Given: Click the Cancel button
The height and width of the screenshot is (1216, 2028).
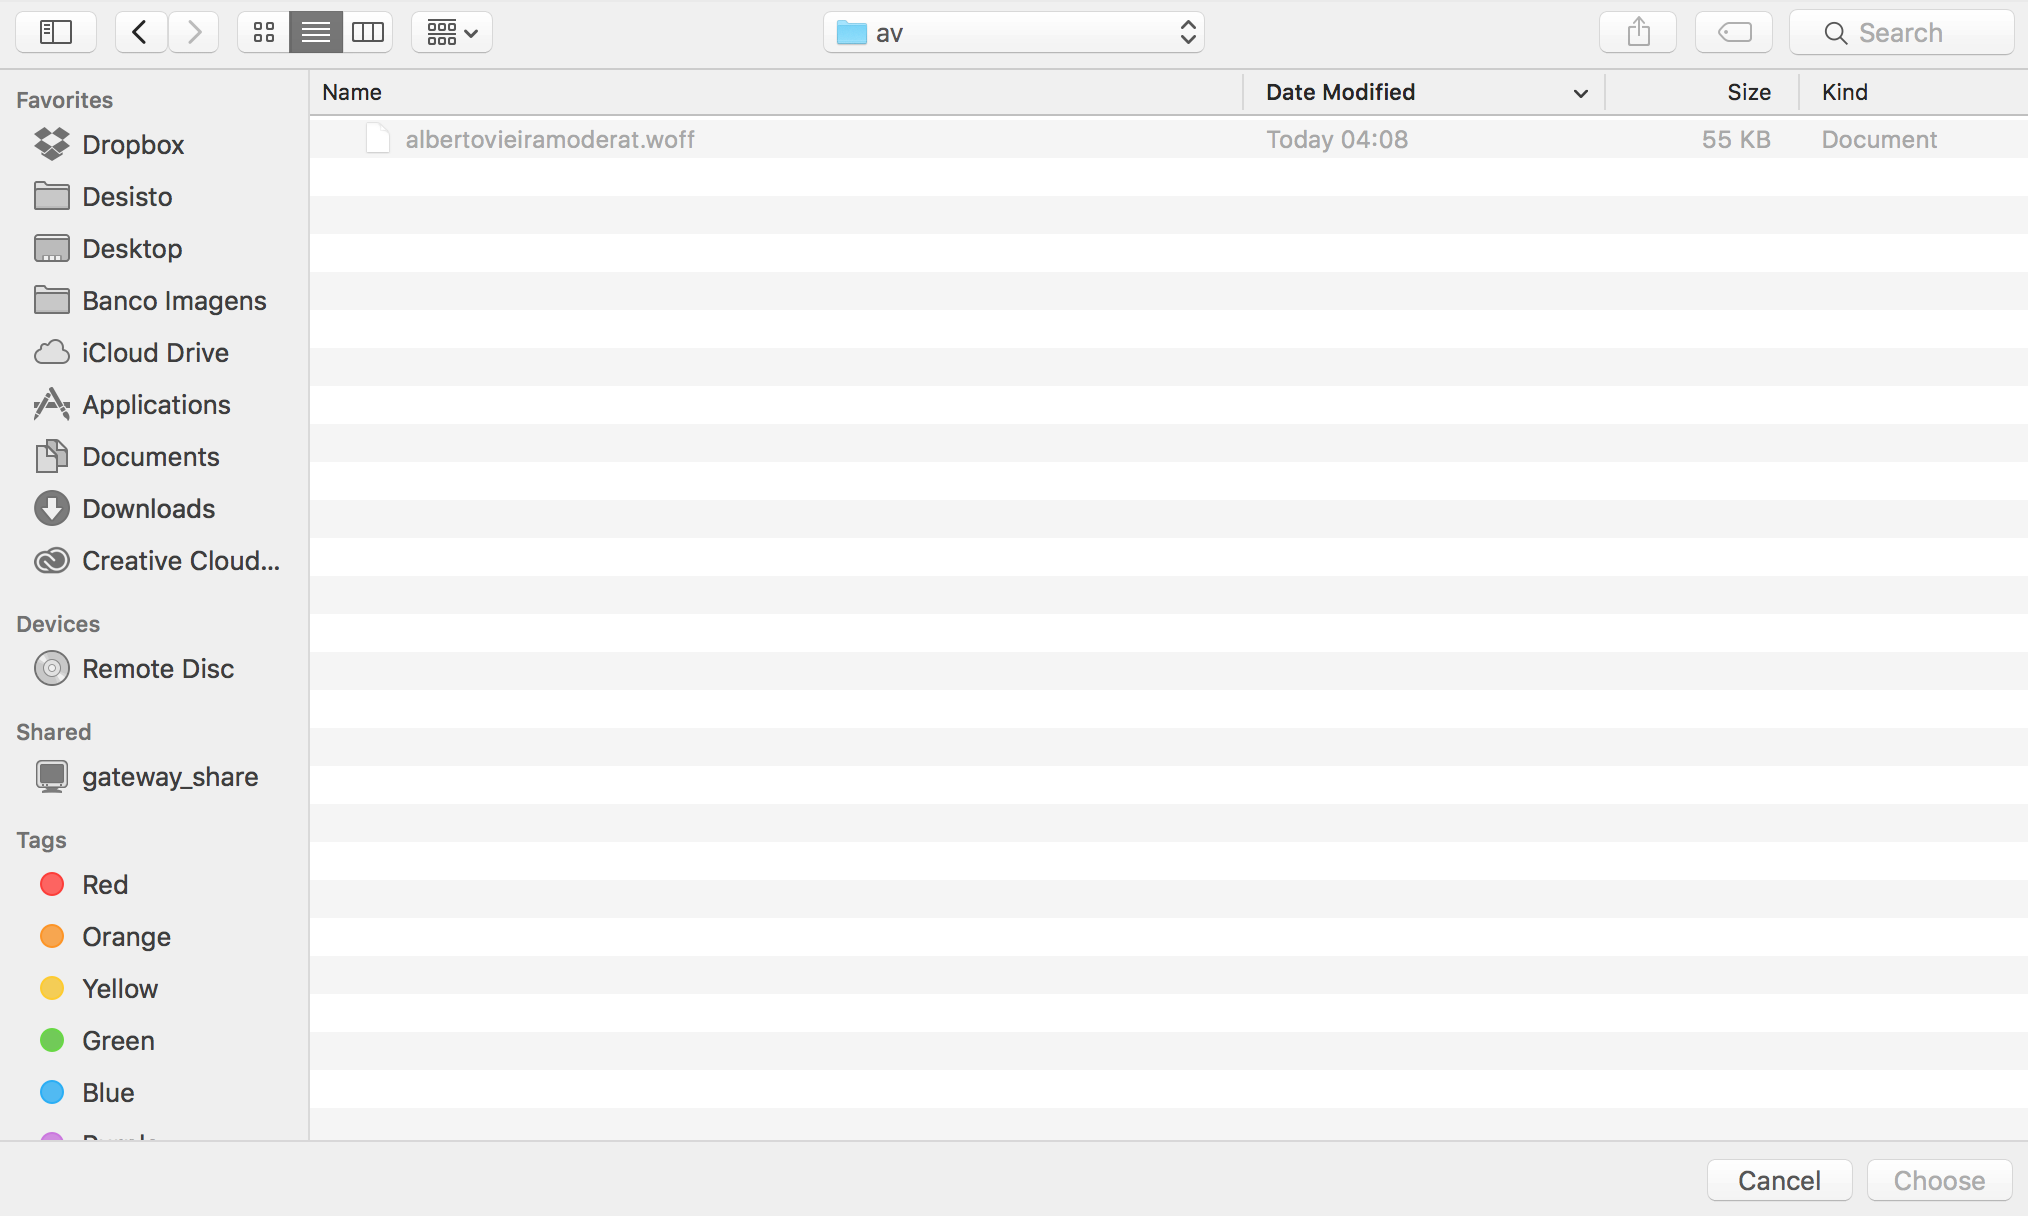Looking at the screenshot, I should [x=1779, y=1180].
